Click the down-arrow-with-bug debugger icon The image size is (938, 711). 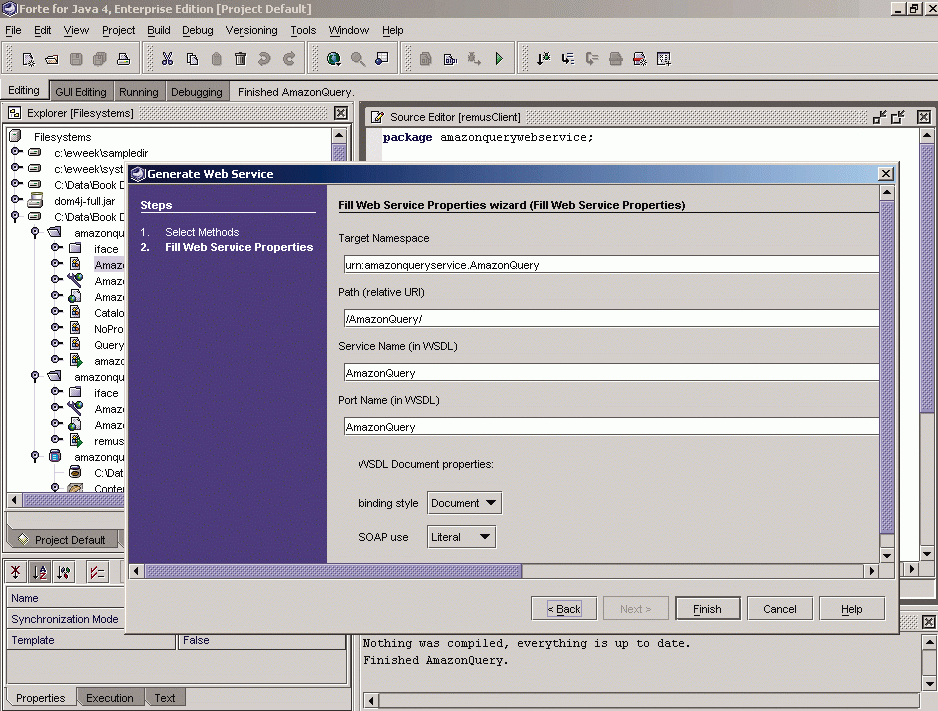pyautogui.click(x=543, y=59)
